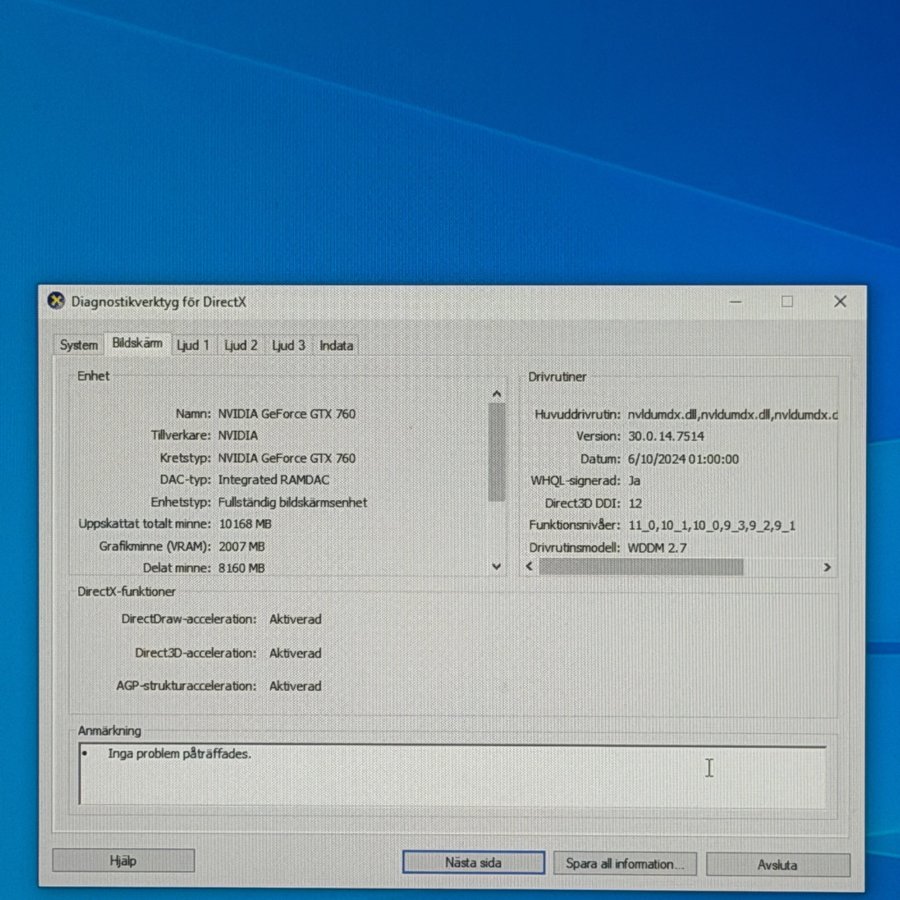Viewport: 900px width, 900px height.
Task: Click the Enhet vertical scrollbar thumb
Action: click(x=496, y=450)
